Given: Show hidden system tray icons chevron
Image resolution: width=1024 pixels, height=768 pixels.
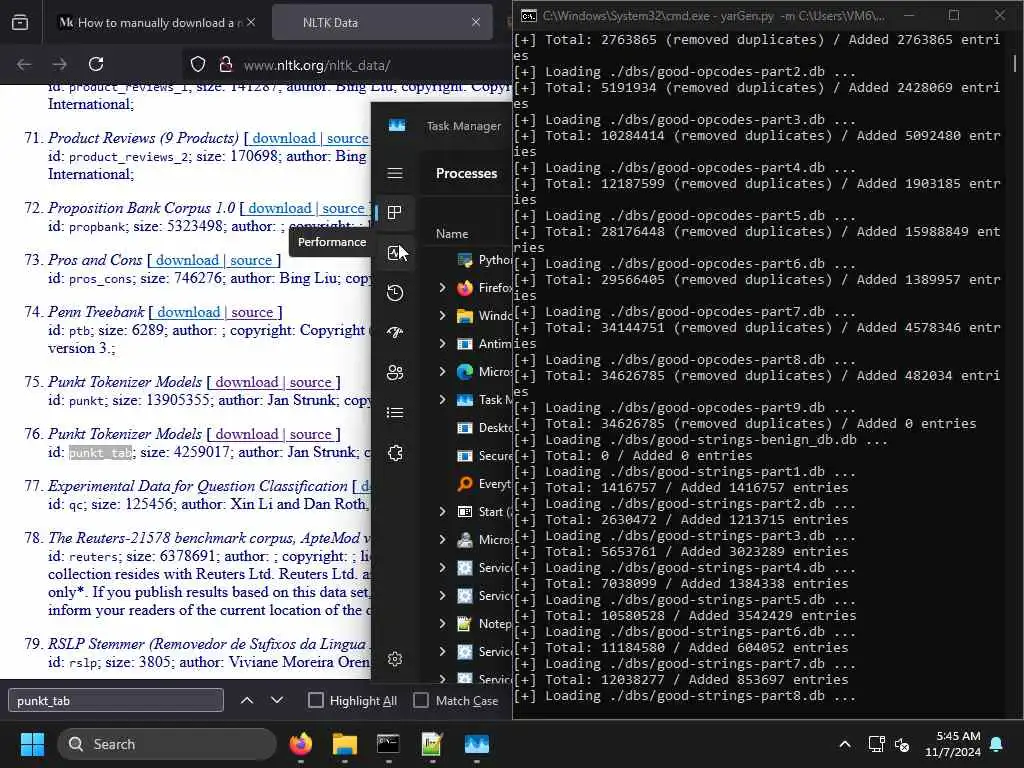Looking at the screenshot, I should [844, 744].
